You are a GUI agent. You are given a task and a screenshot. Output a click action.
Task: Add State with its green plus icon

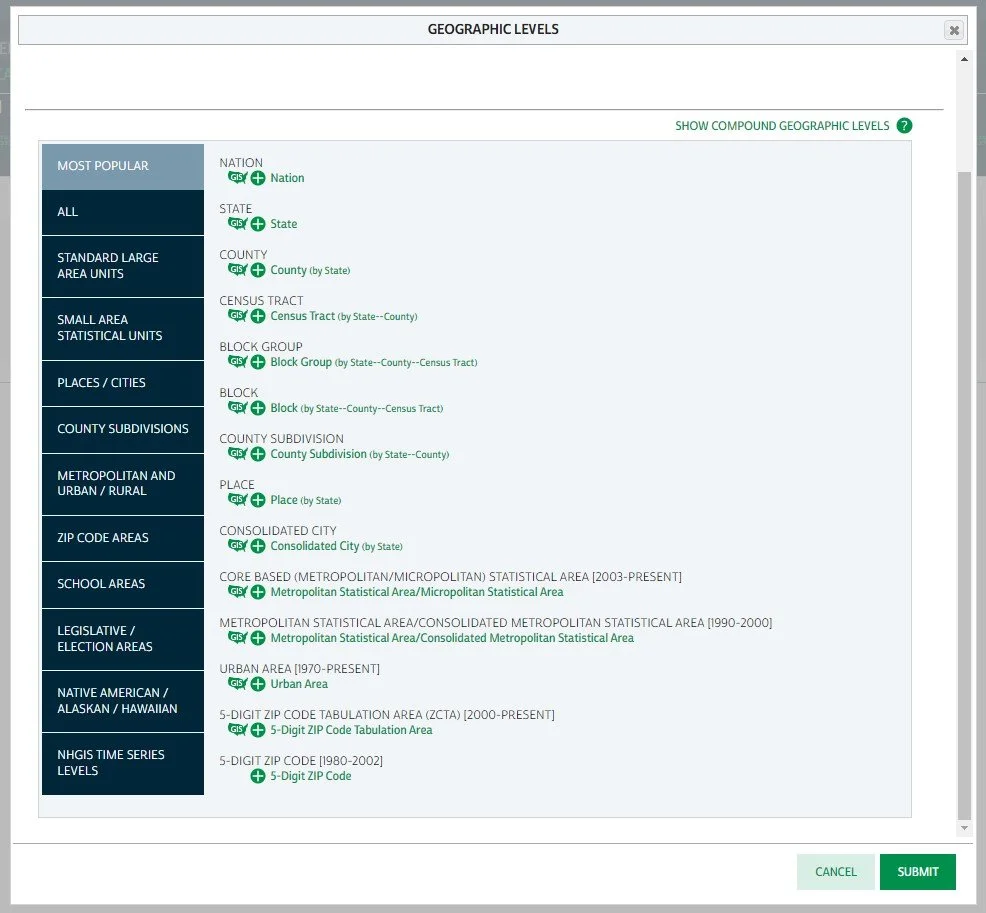coord(258,224)
